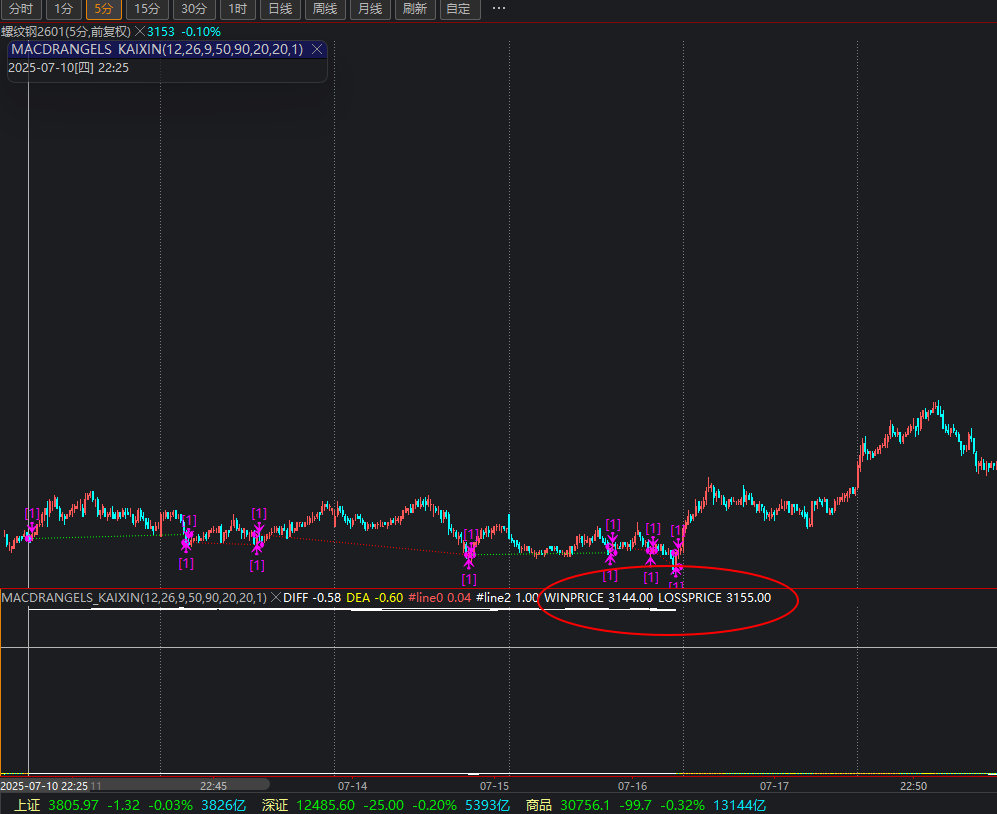The height and width of the screenshot is (814, 997).
Task: Show the 日线 daily chart
Action: point(280,9)
